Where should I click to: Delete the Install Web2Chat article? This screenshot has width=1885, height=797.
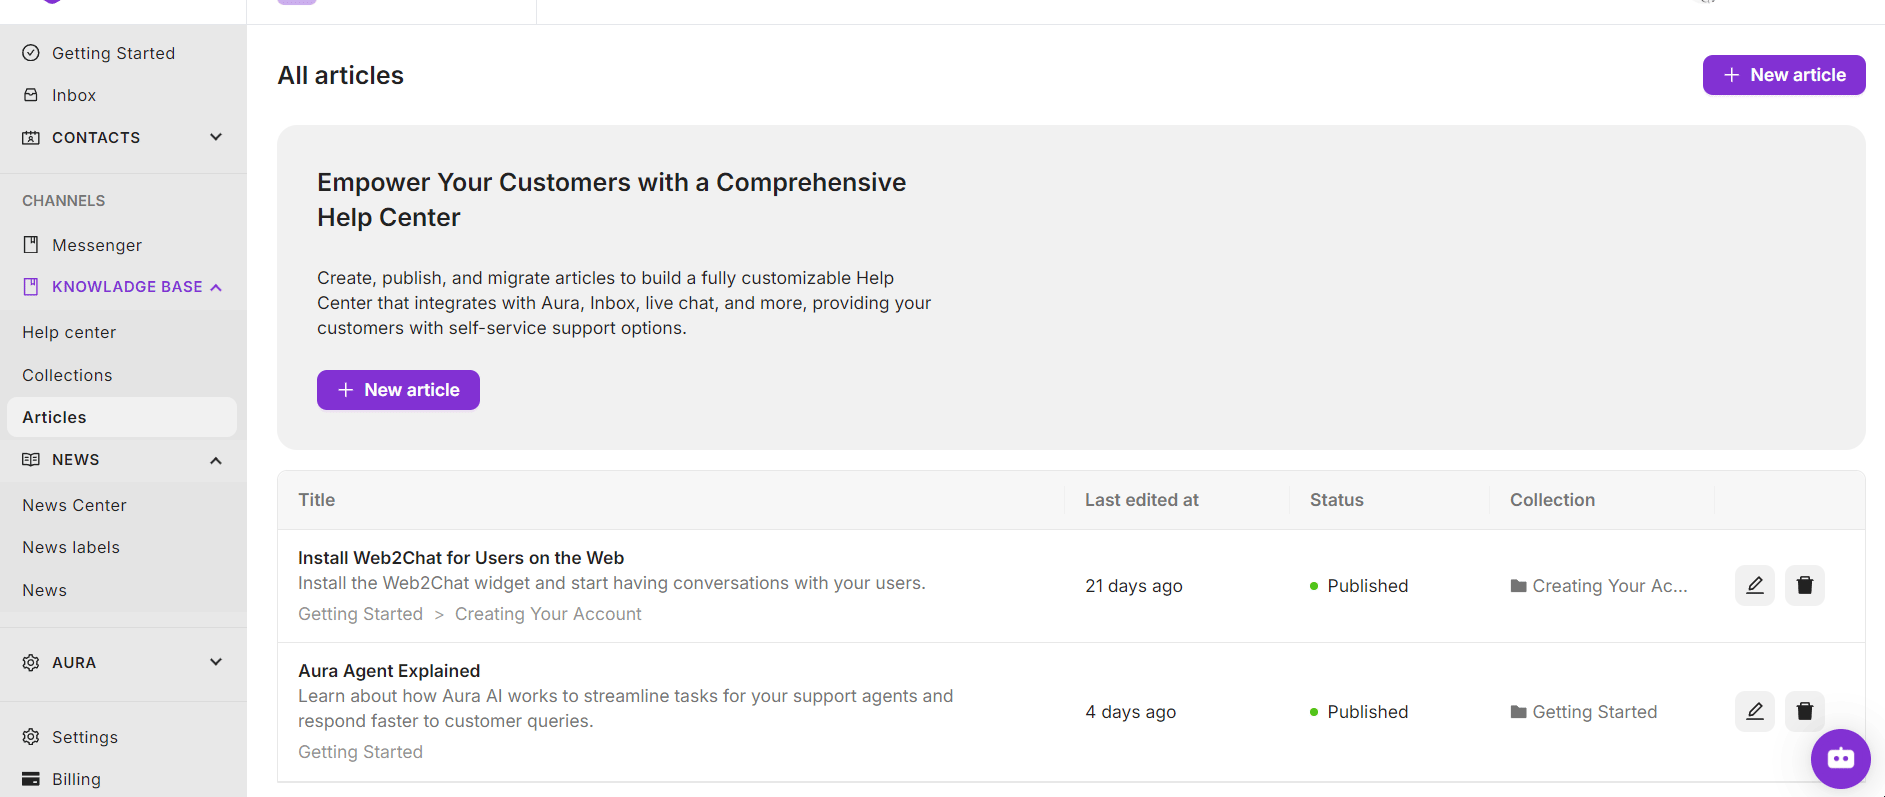(1805, 585)
